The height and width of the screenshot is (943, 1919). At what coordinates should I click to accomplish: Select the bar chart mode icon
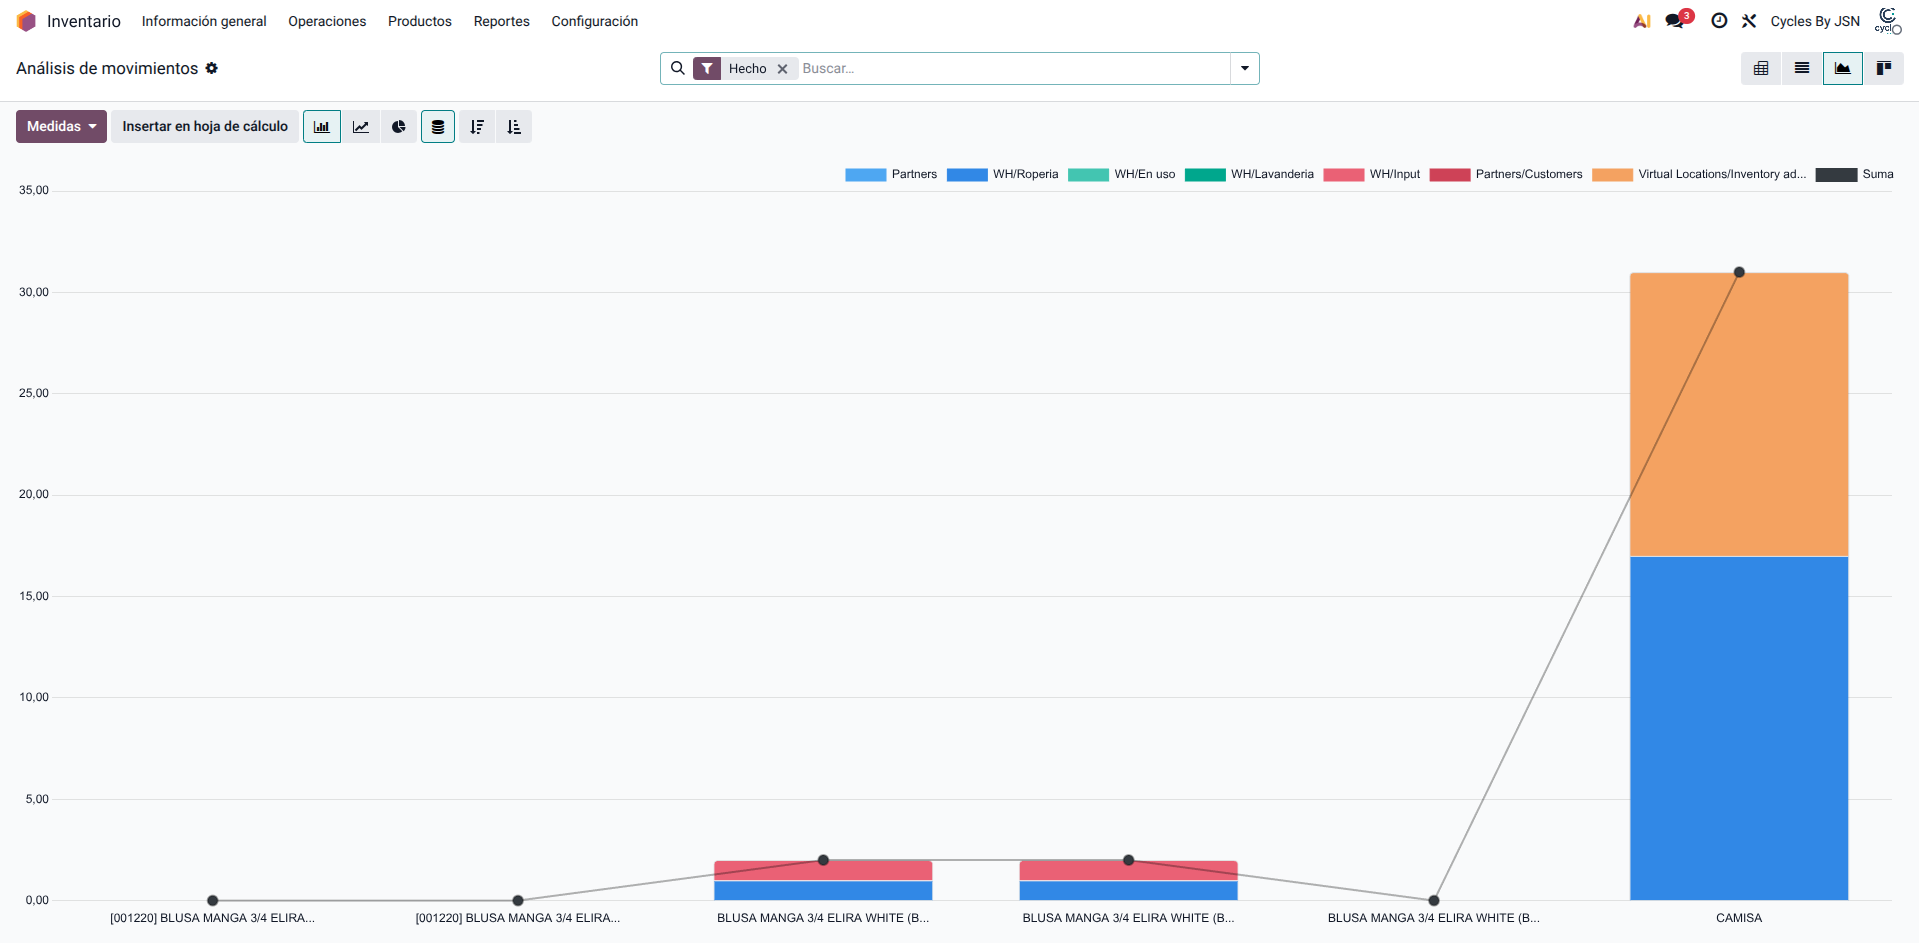pos(322,127)
